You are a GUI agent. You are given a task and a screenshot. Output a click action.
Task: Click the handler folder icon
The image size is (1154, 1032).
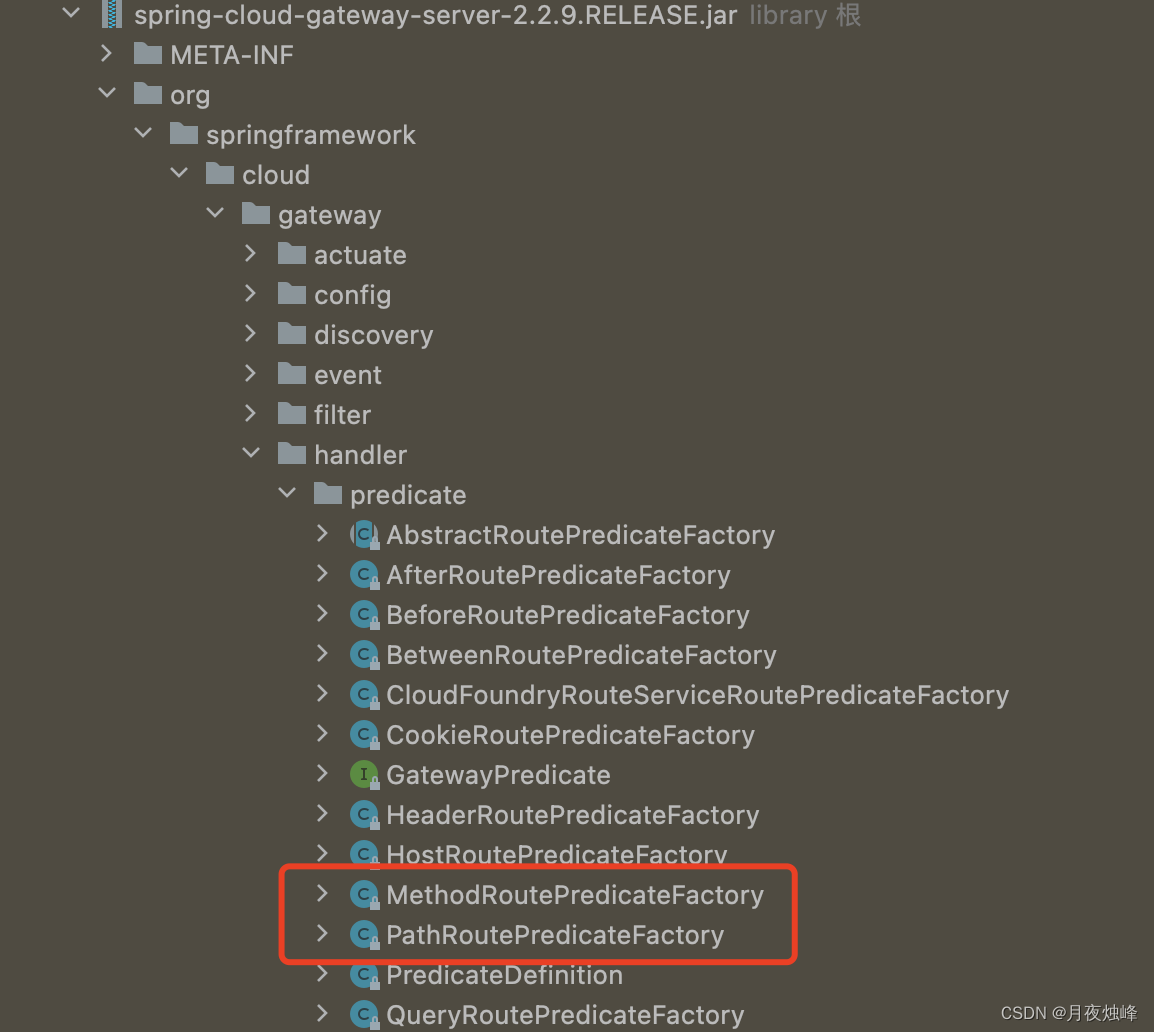pyautogui.click(x=291, y=453)
